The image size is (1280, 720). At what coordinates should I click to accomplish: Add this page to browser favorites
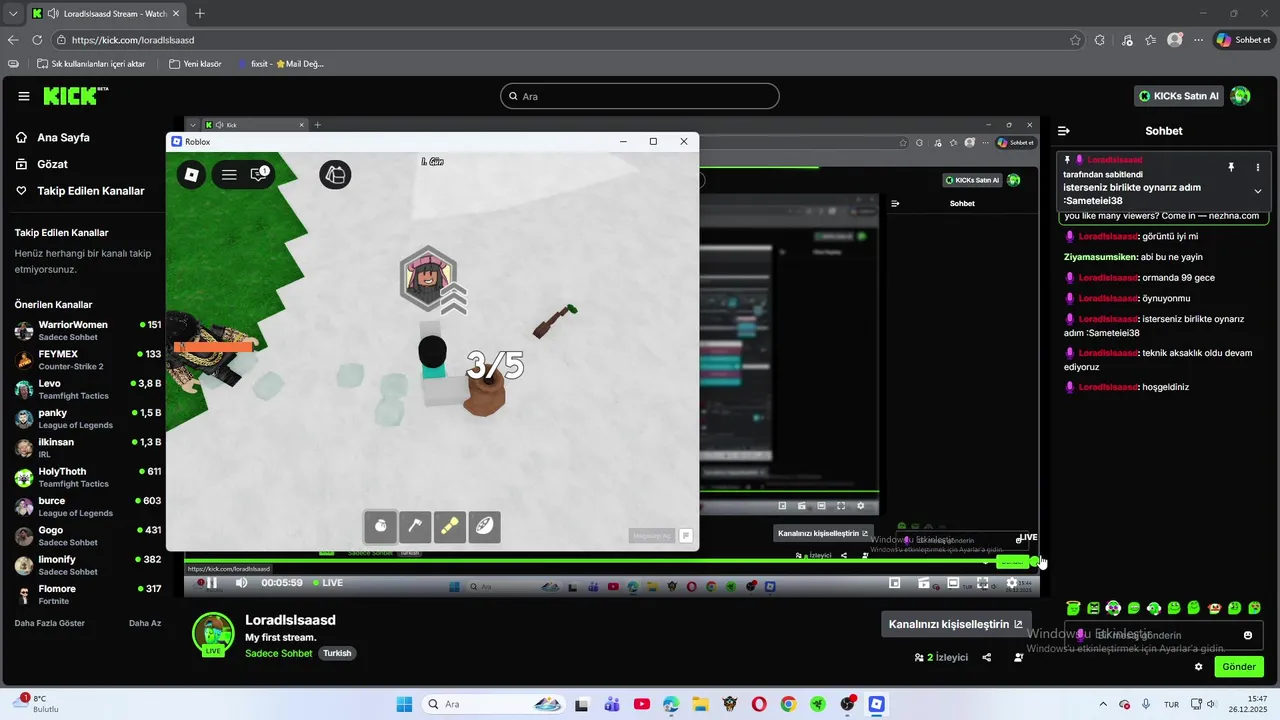point(1075,40)
